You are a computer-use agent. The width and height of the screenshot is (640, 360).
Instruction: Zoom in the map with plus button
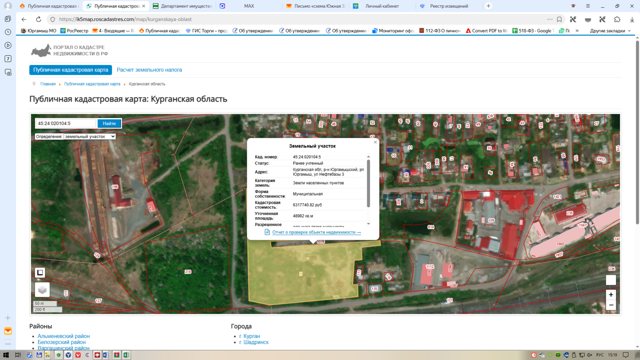click(611, 295)
